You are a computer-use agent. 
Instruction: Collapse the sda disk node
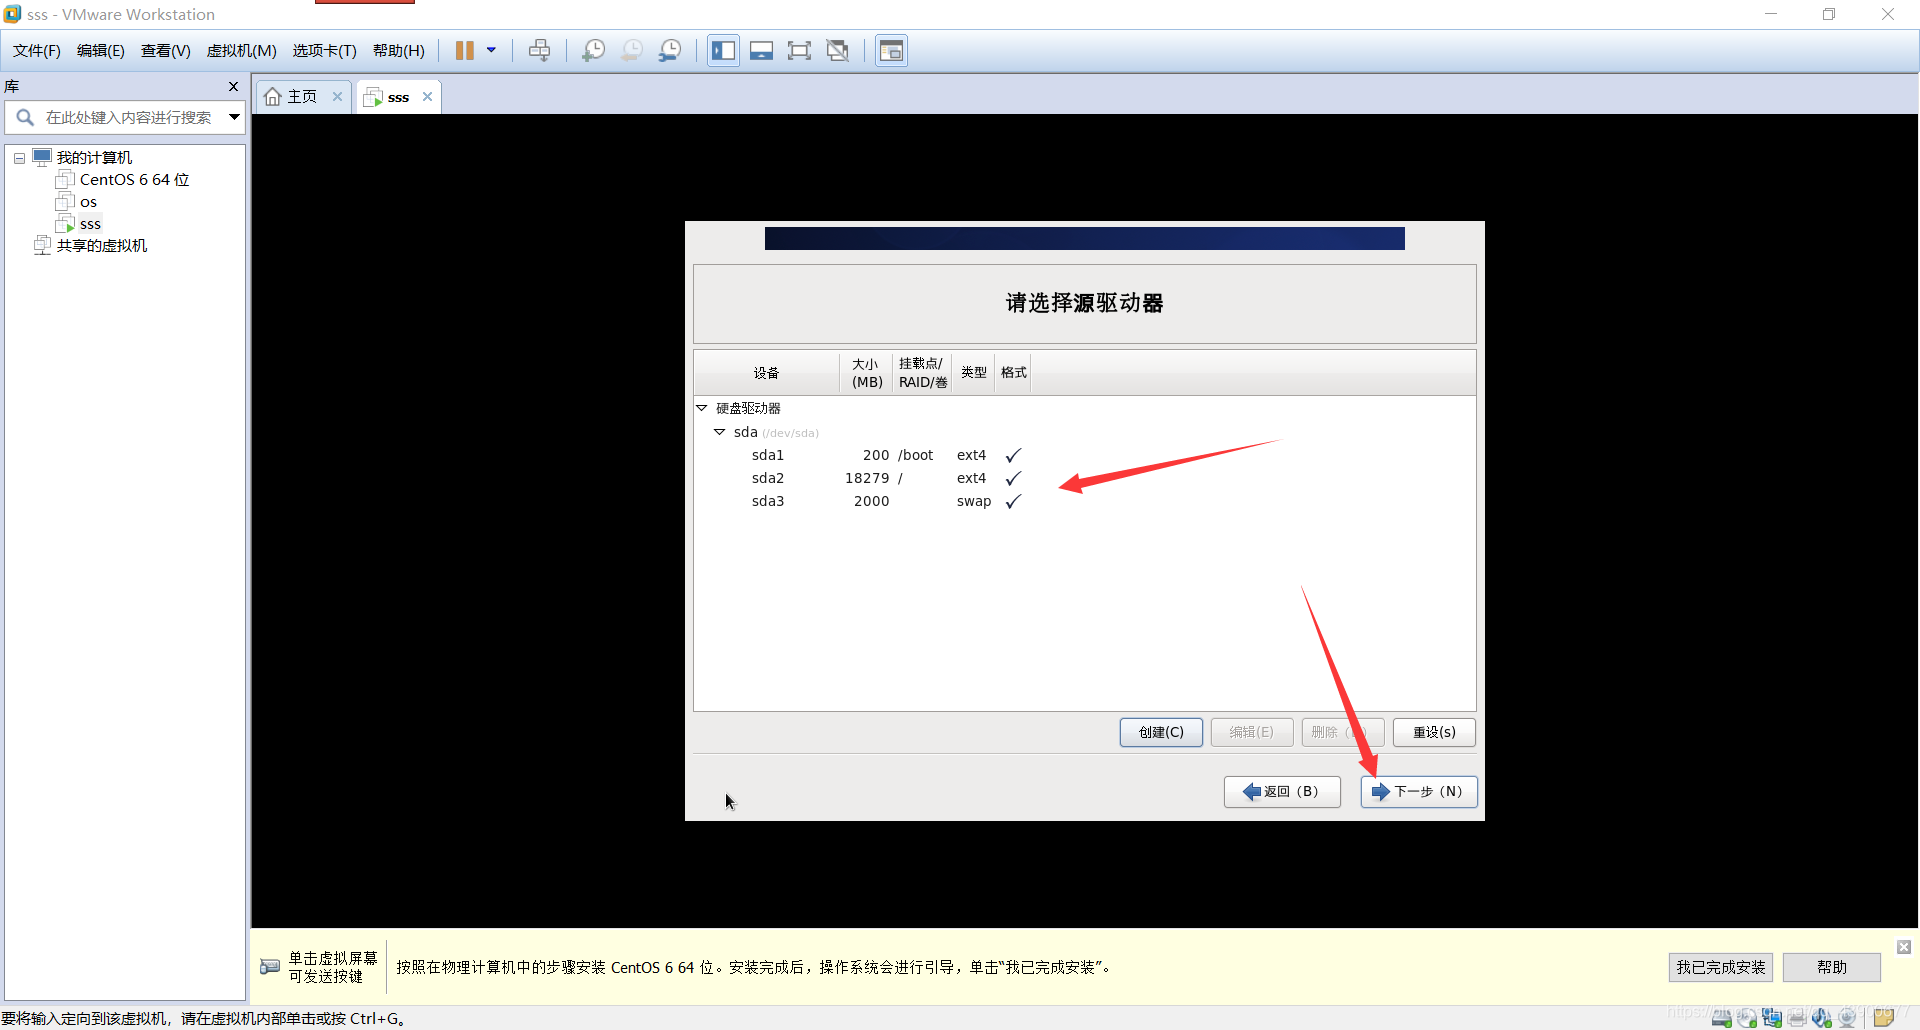coord(720,432)
